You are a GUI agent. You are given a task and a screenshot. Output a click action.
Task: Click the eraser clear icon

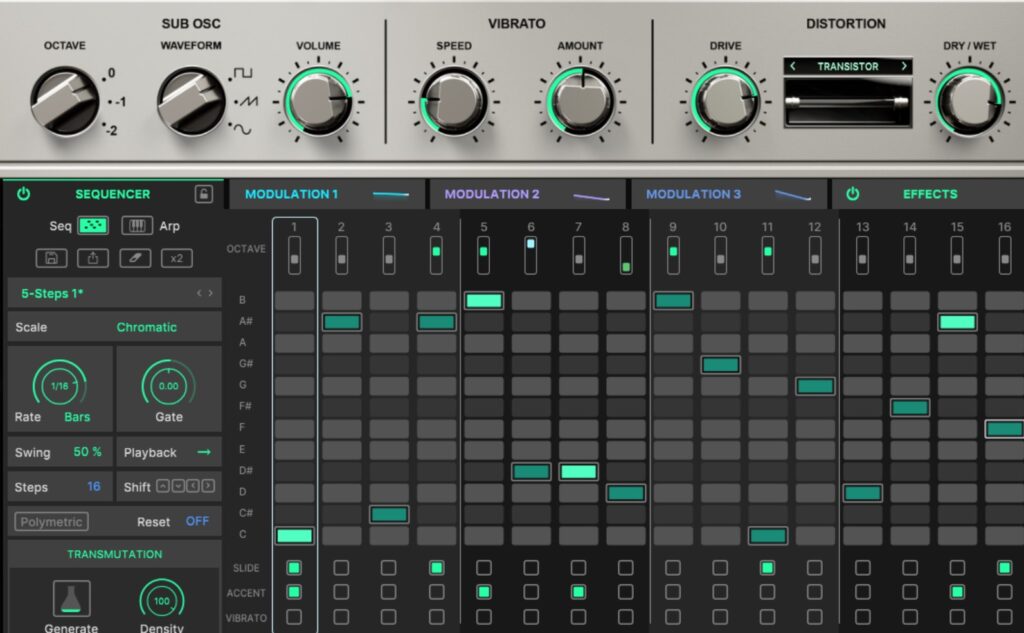tap(135, 258)
